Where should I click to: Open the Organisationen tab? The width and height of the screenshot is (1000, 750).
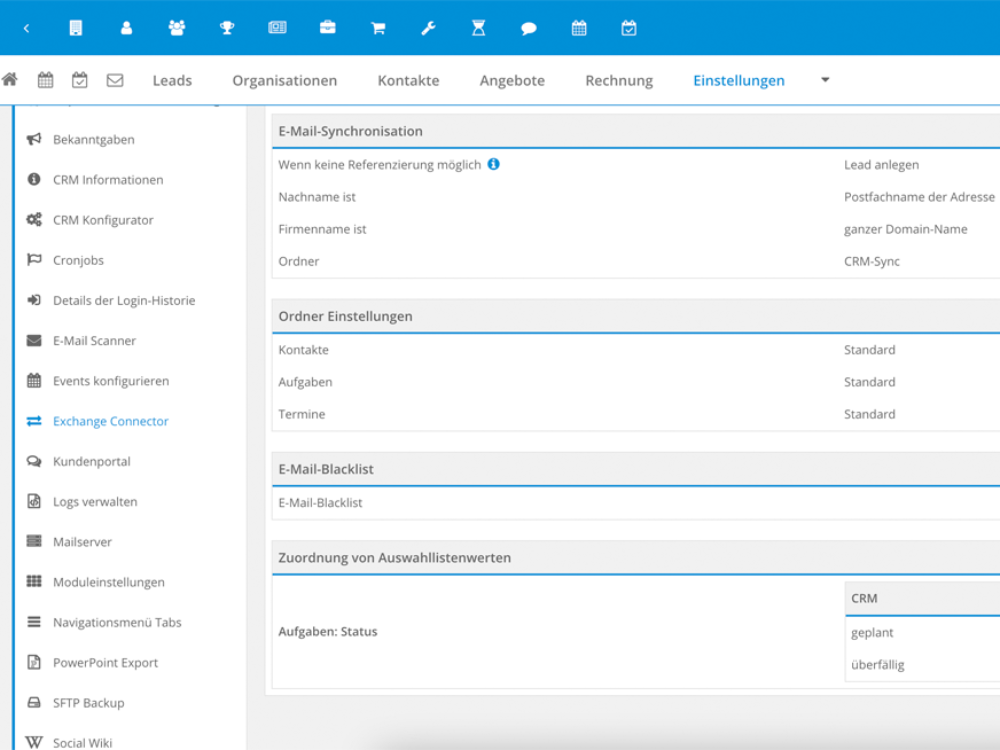[285, 81]
